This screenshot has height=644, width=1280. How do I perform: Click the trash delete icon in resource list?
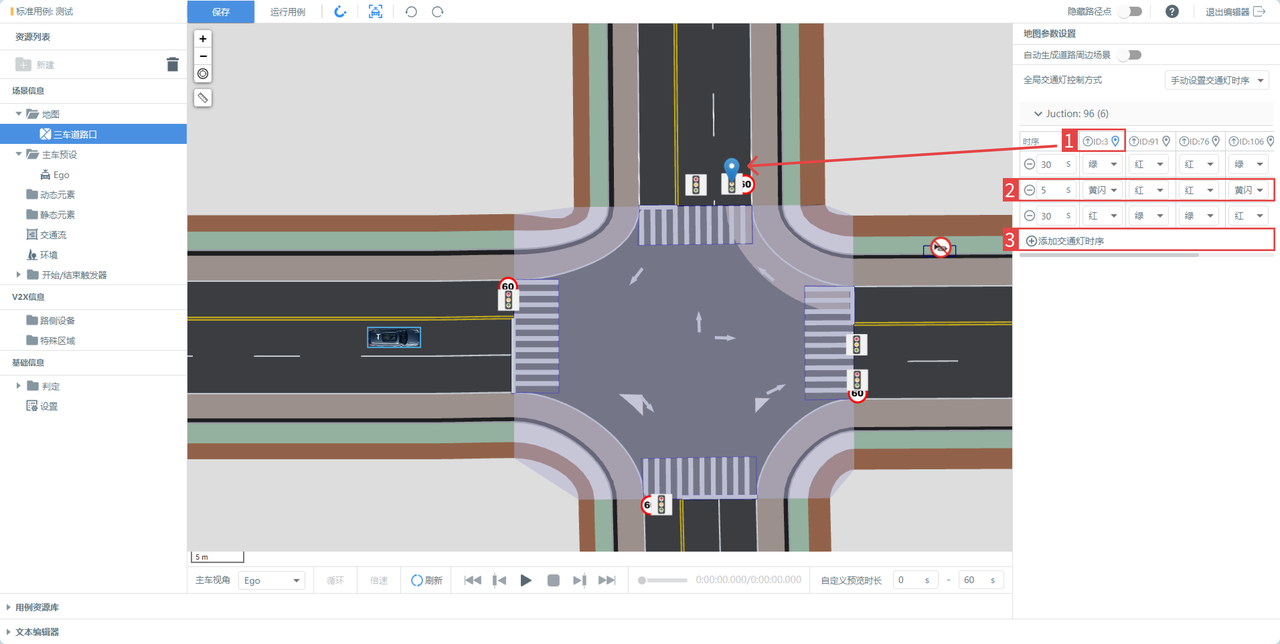pyautogui.click(x=172, y=65)
